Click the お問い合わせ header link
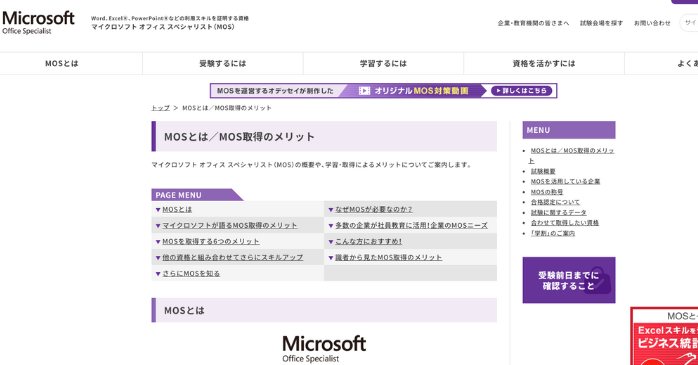 (652, 23)
